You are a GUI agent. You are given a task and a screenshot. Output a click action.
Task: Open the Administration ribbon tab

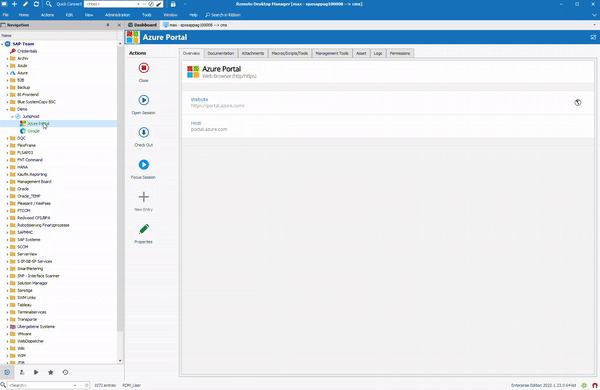click(x=117, y=15)
